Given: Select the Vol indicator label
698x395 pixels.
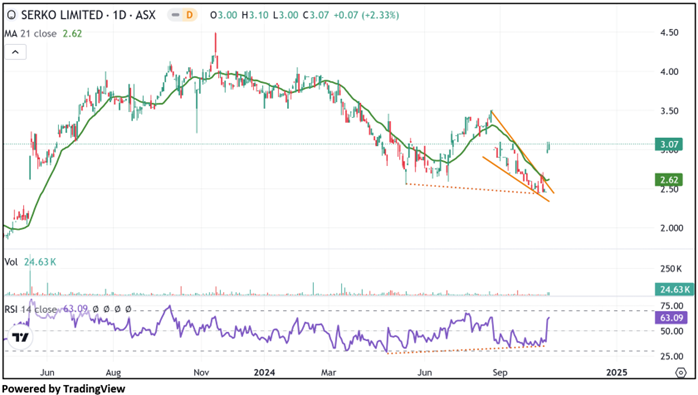Looking at the screenshot, I should pyautogui.click(x=11, y=262).
